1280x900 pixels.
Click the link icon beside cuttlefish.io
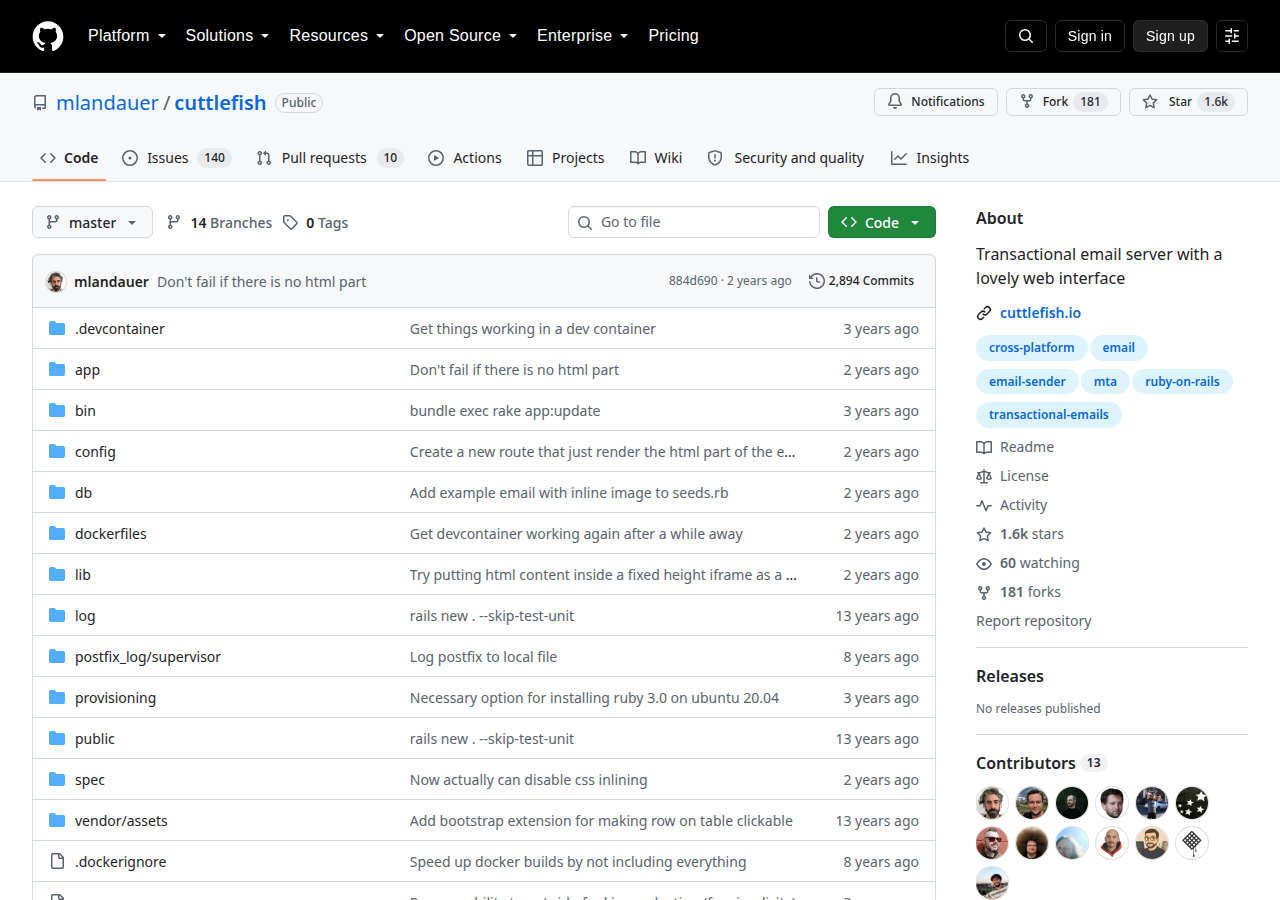tap(984, 313)
